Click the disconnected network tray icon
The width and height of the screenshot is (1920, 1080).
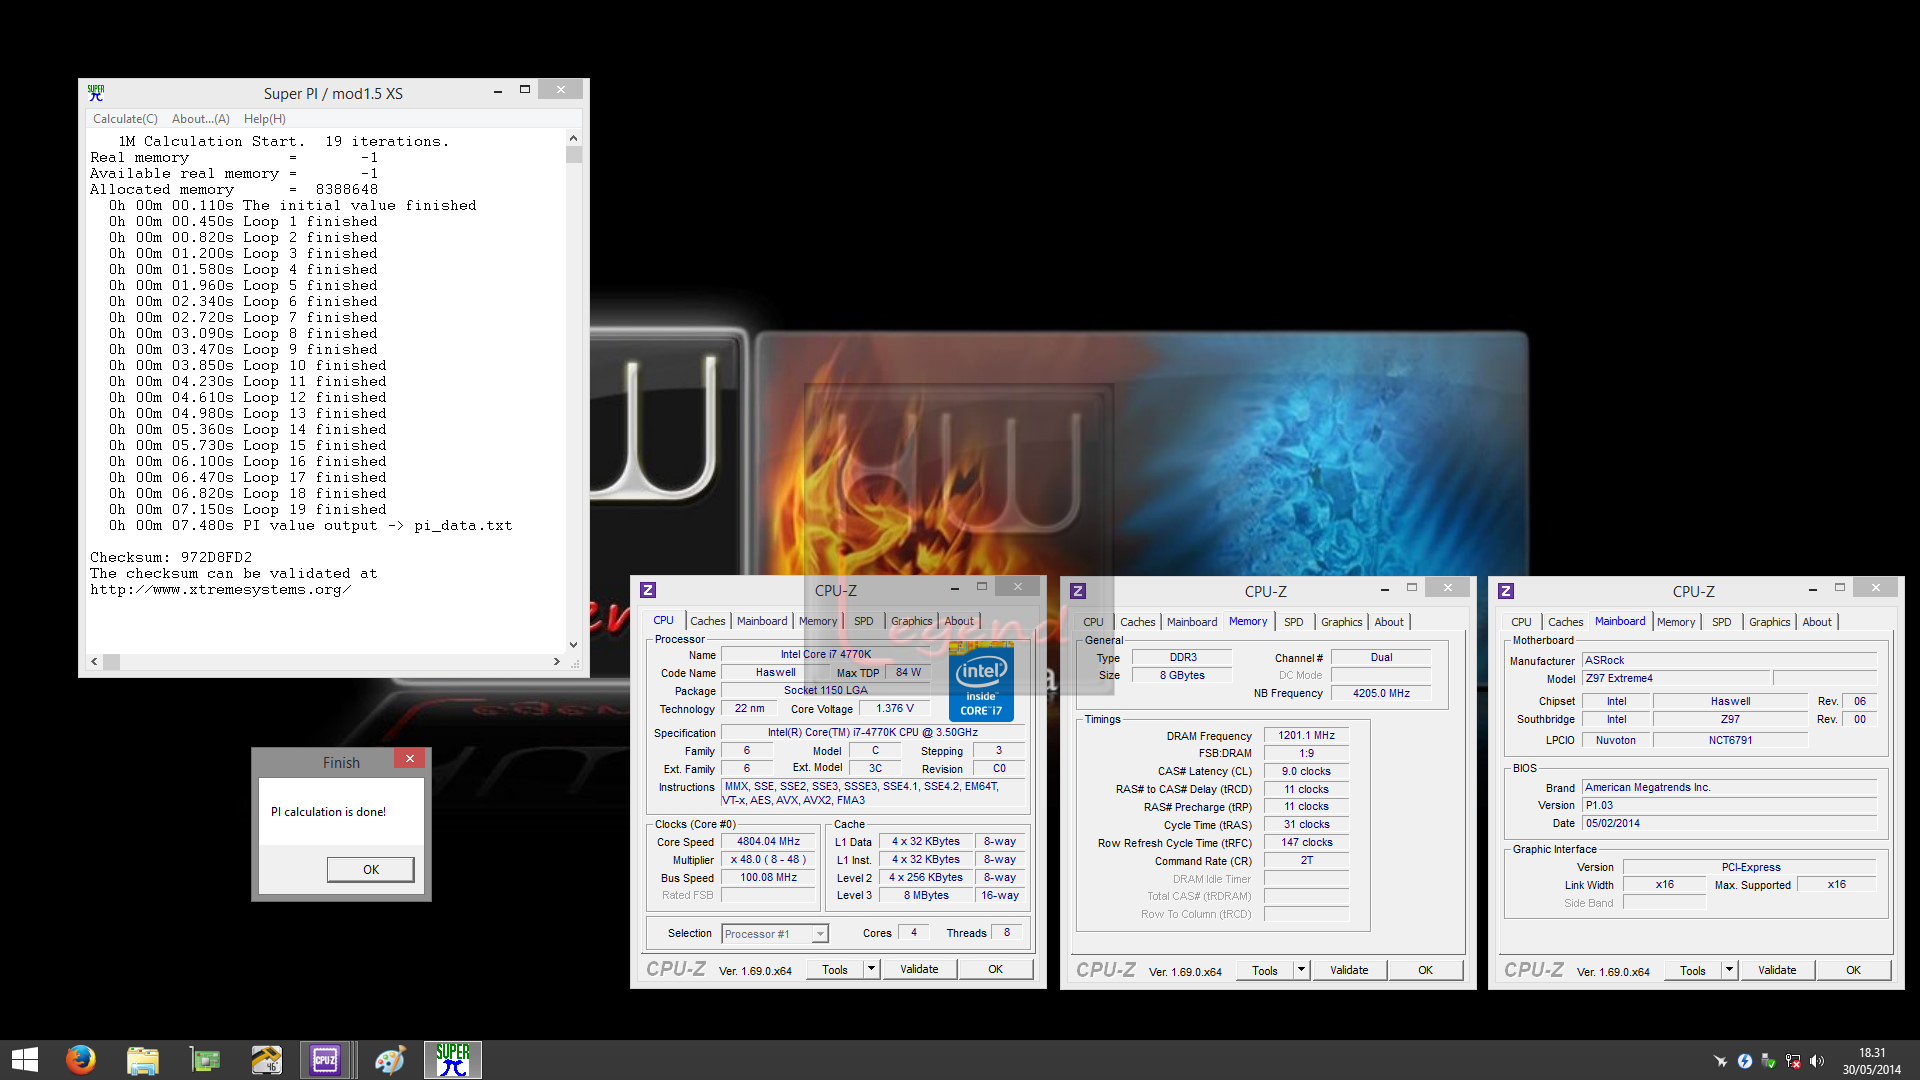(x=1793, y=1061)
